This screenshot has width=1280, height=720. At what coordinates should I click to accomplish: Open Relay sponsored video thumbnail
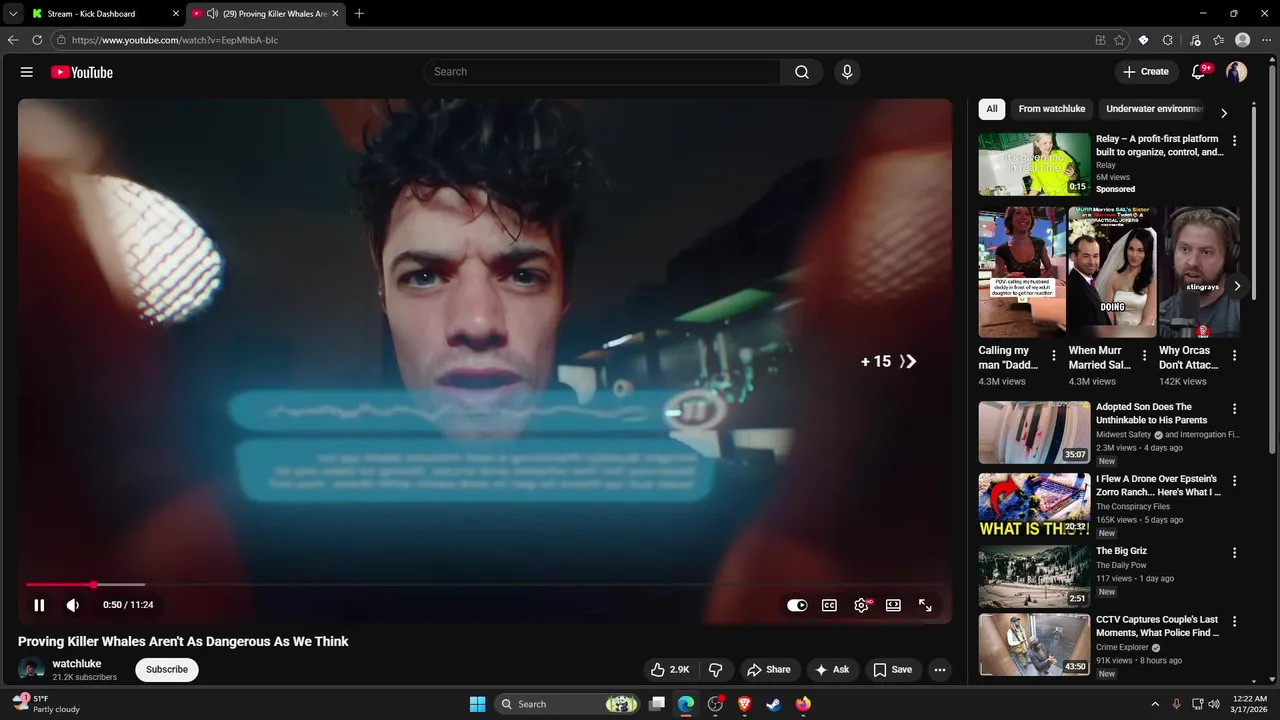point(1034,164)
